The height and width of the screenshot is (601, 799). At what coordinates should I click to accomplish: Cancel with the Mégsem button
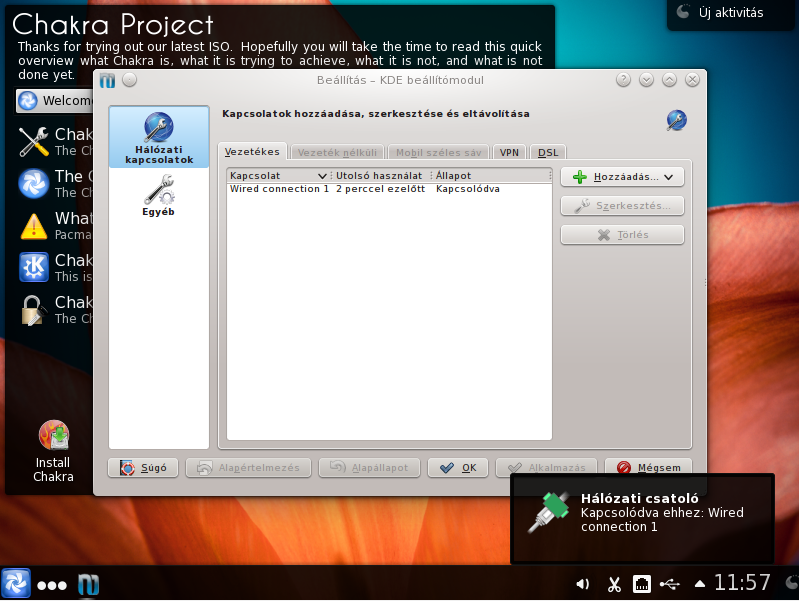pos(648,468)
